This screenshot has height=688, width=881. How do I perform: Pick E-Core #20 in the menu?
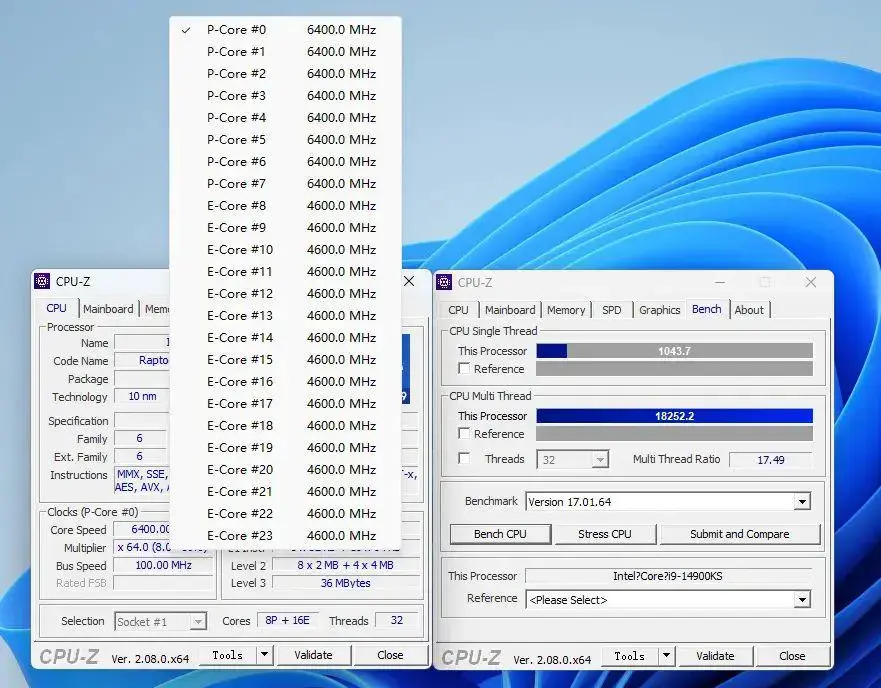(285, 469)
